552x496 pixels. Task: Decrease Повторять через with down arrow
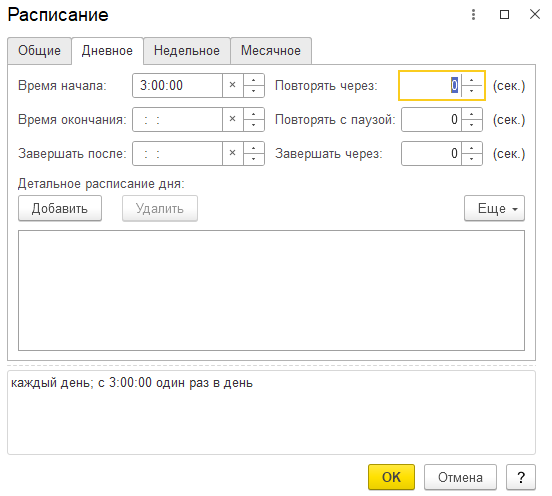472,91
